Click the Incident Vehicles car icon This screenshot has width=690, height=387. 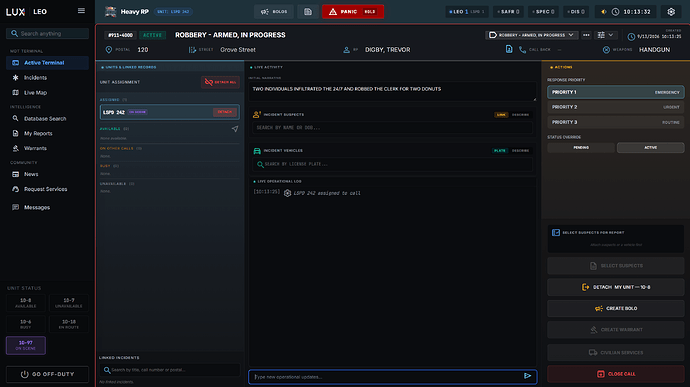click(x=257, y=151)
